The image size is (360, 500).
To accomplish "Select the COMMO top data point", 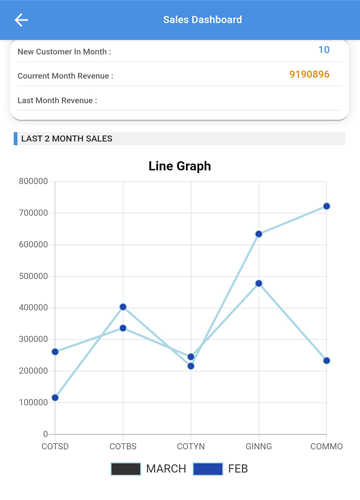I will (327, 206).
